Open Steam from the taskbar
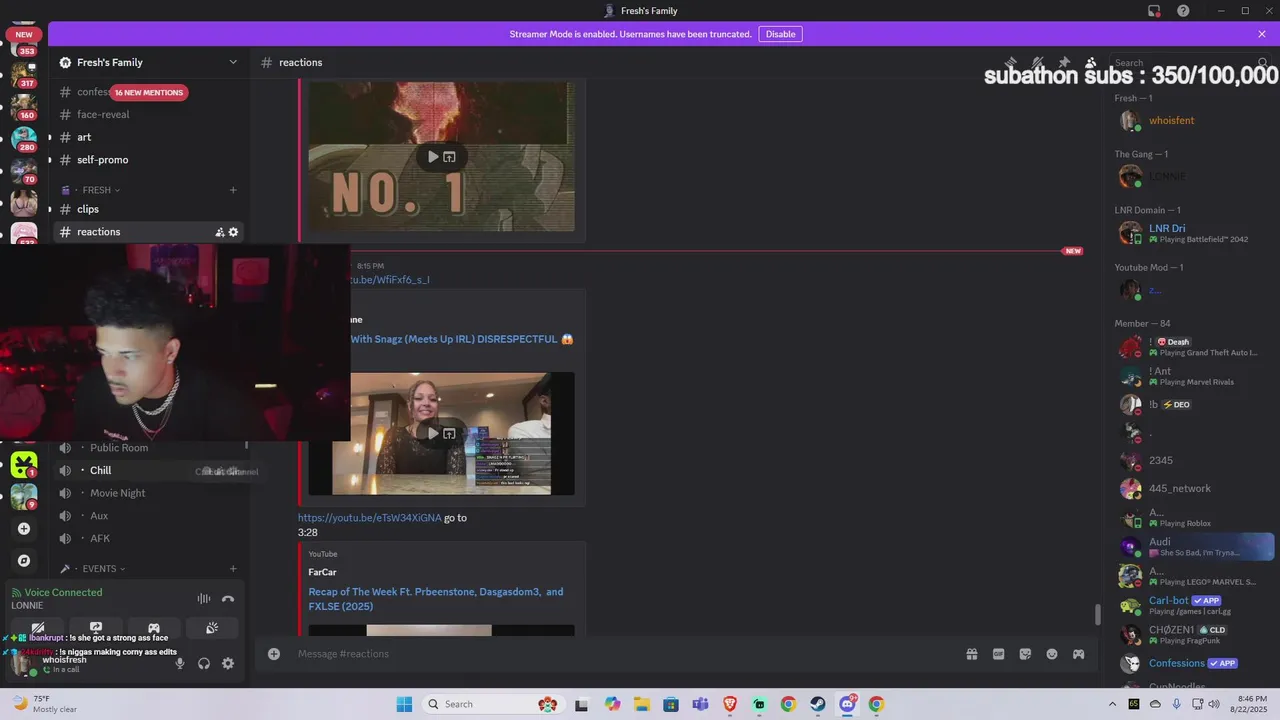Viewport: 1280px width, 720px height. pos(817,704)
